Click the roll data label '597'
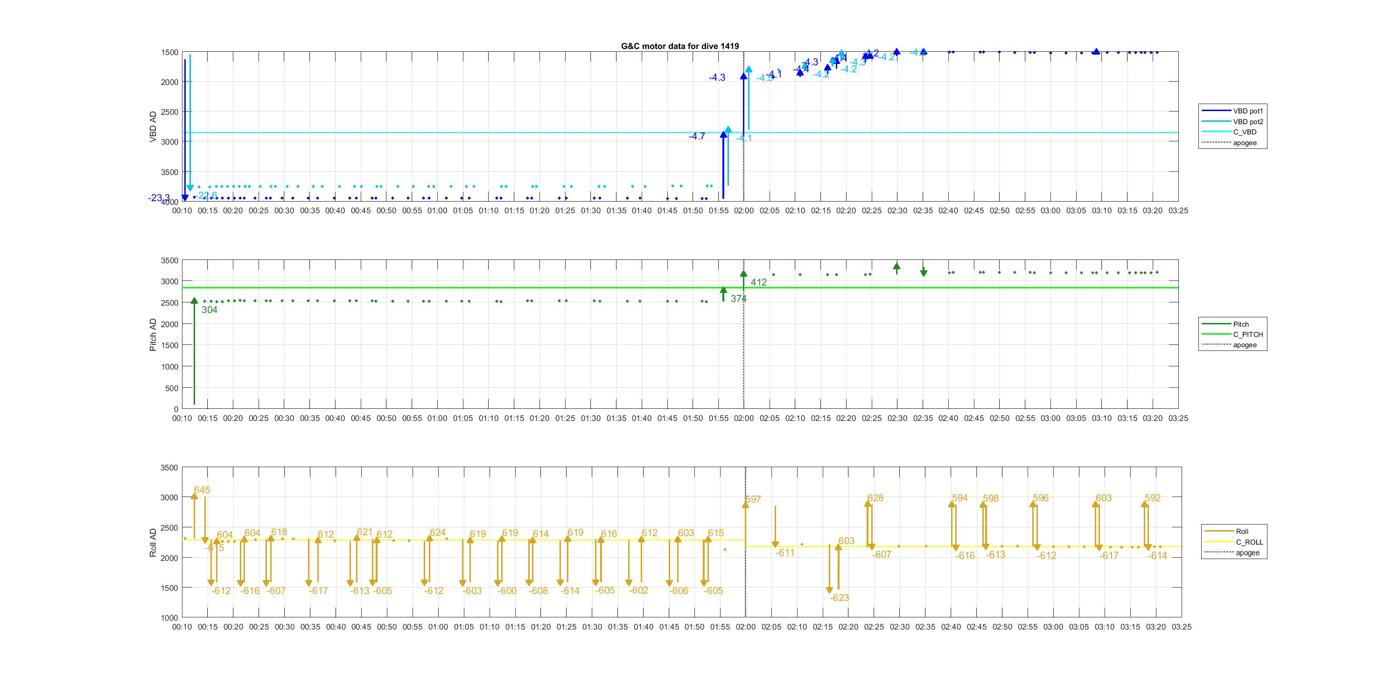The height and width of the screenshot is (693, 1400). (753, 499)
